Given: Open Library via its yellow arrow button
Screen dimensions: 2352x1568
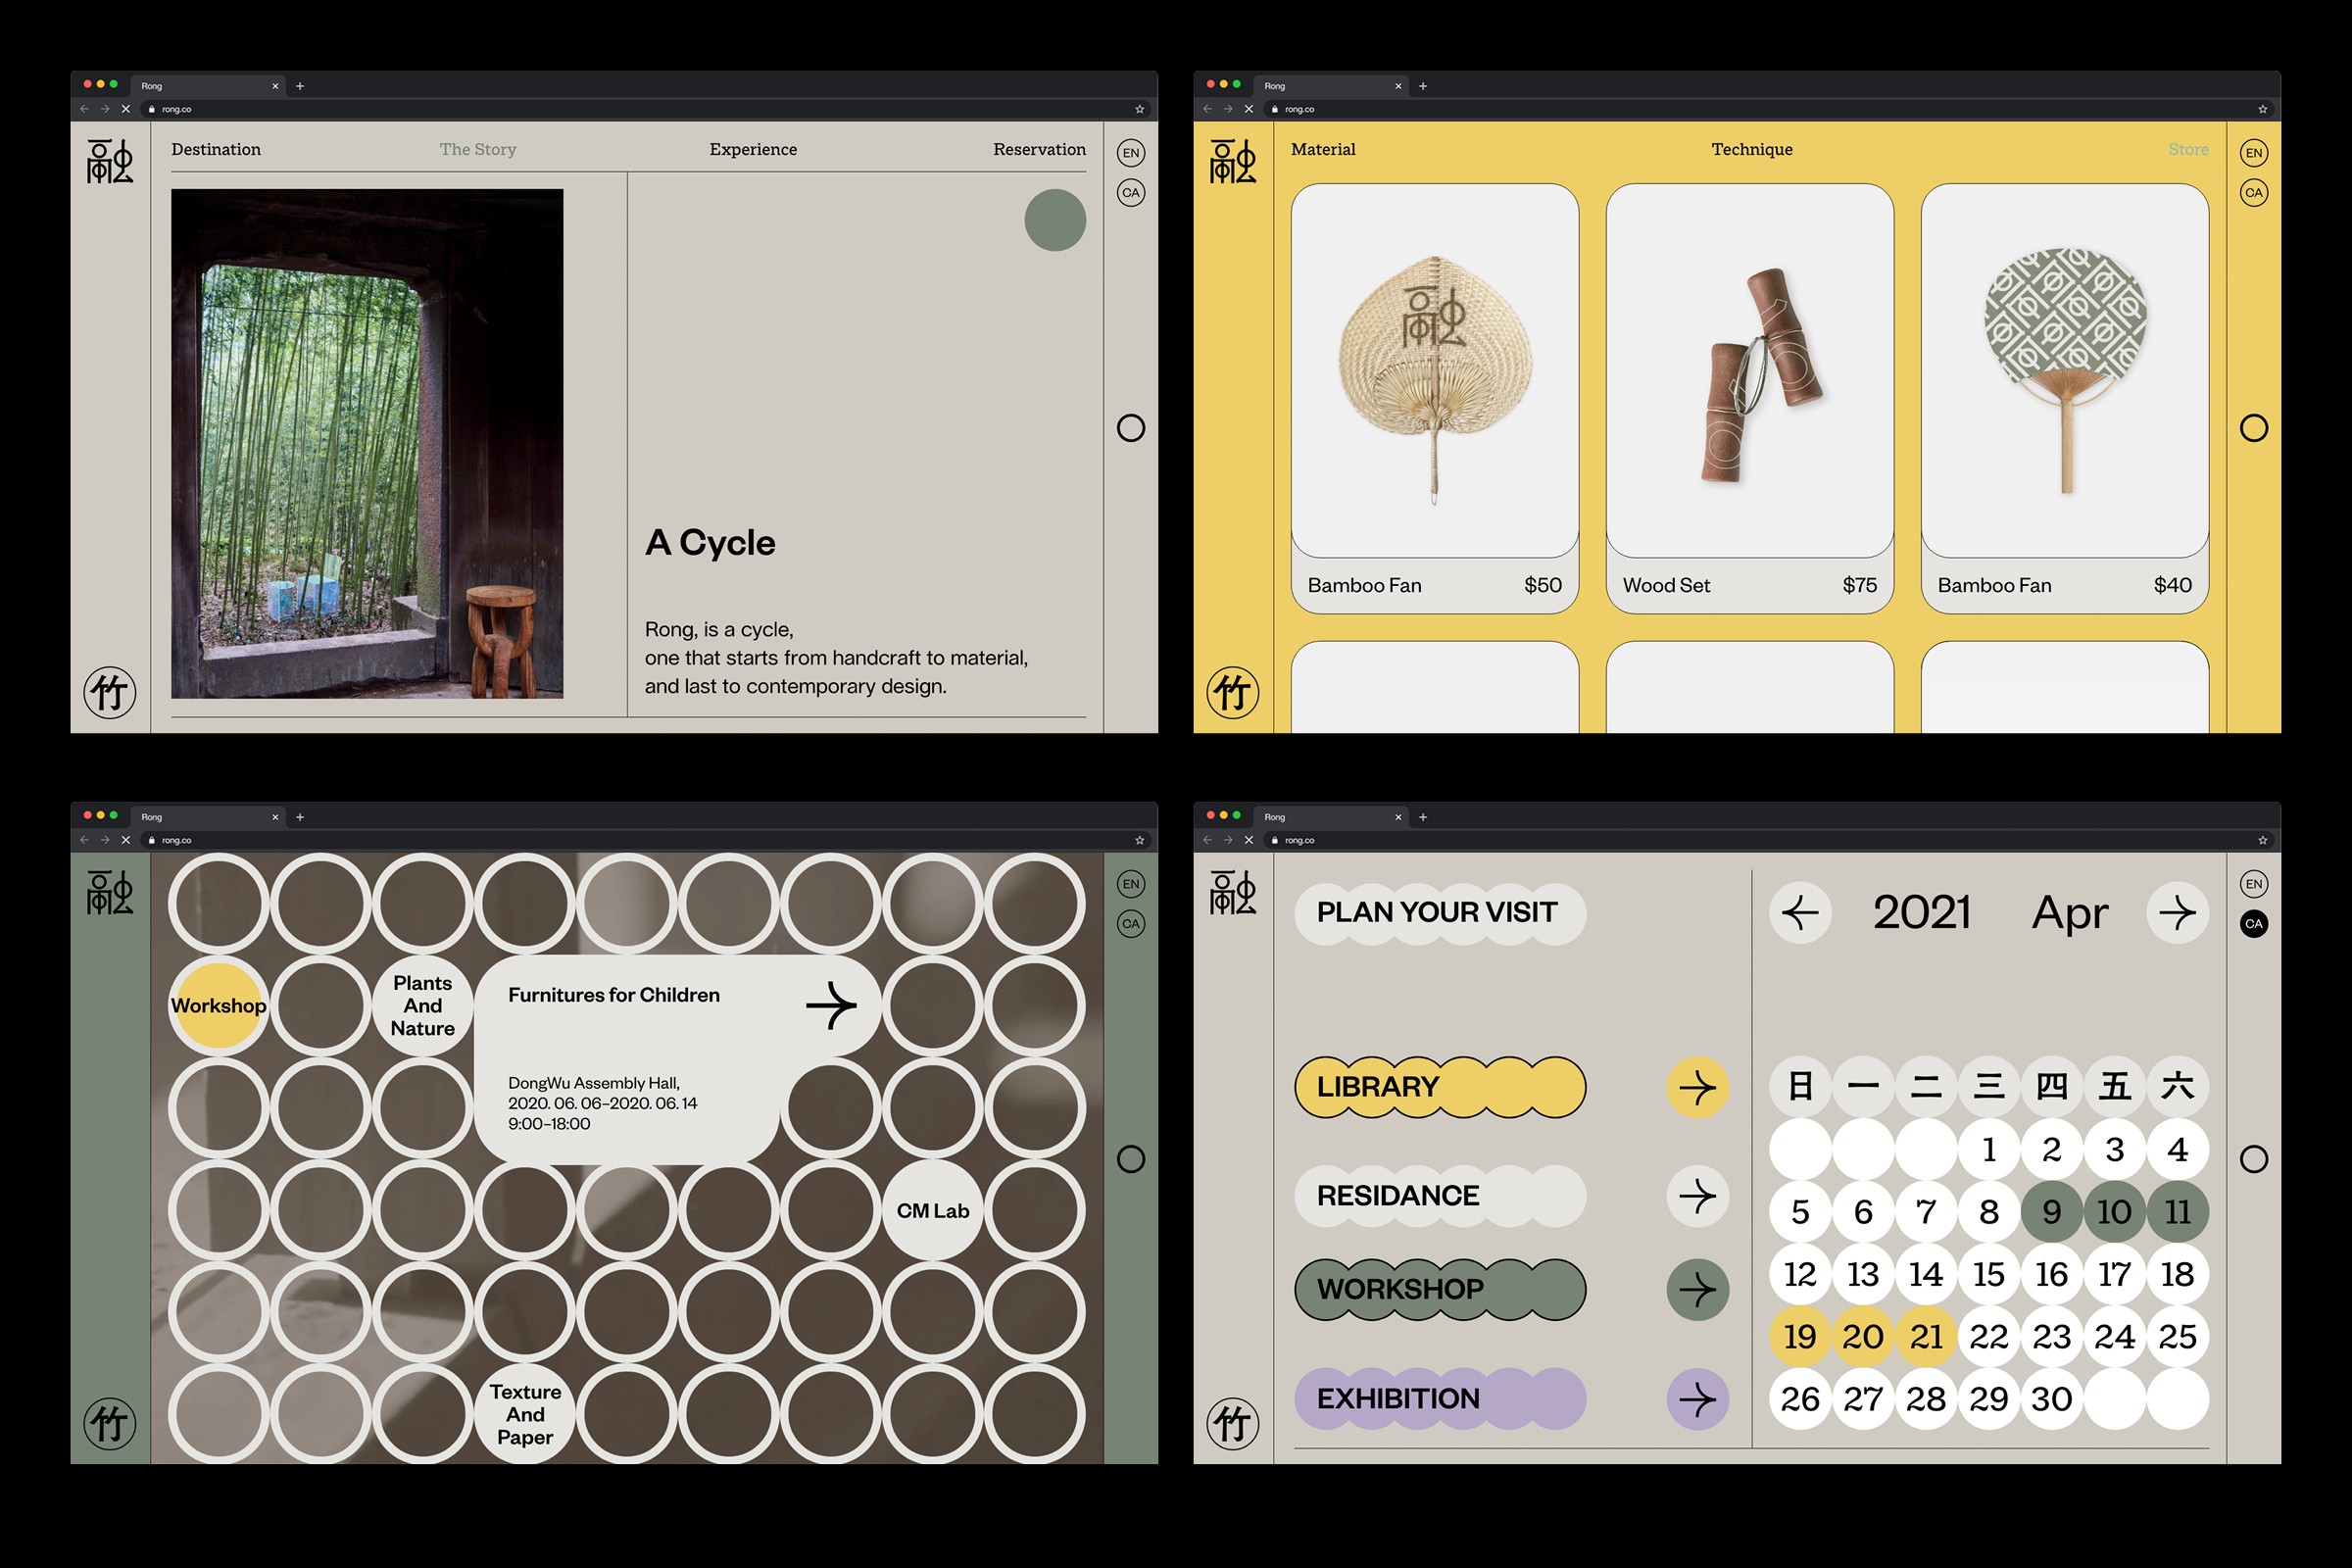Looking at the screenshot, I should click(x=1697, y=1087).
